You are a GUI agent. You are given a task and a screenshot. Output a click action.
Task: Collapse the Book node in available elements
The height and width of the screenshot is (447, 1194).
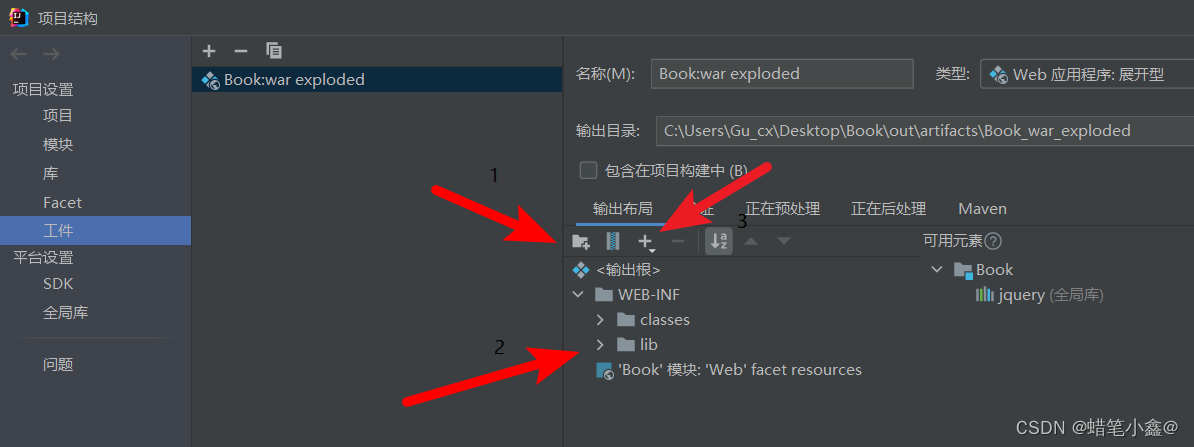(x=937, y=270)
